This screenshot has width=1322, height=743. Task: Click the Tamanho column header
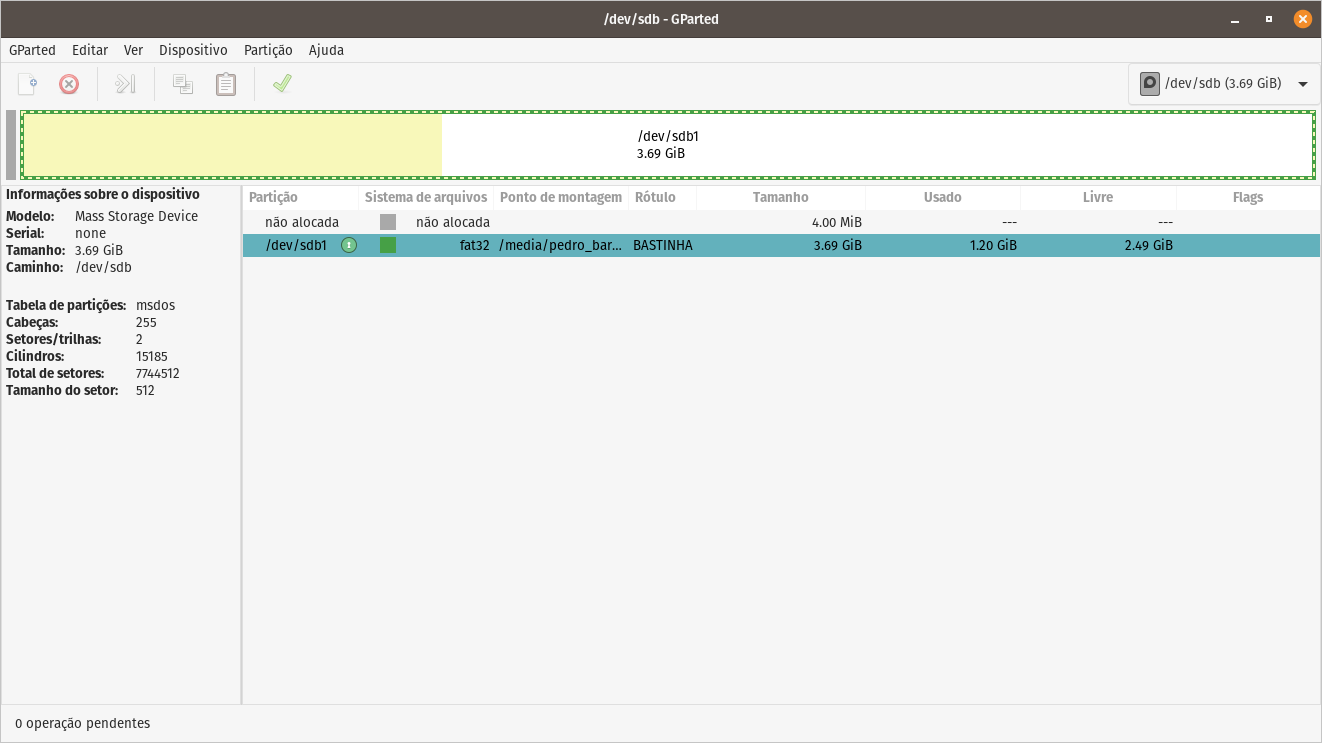(781, 198)
